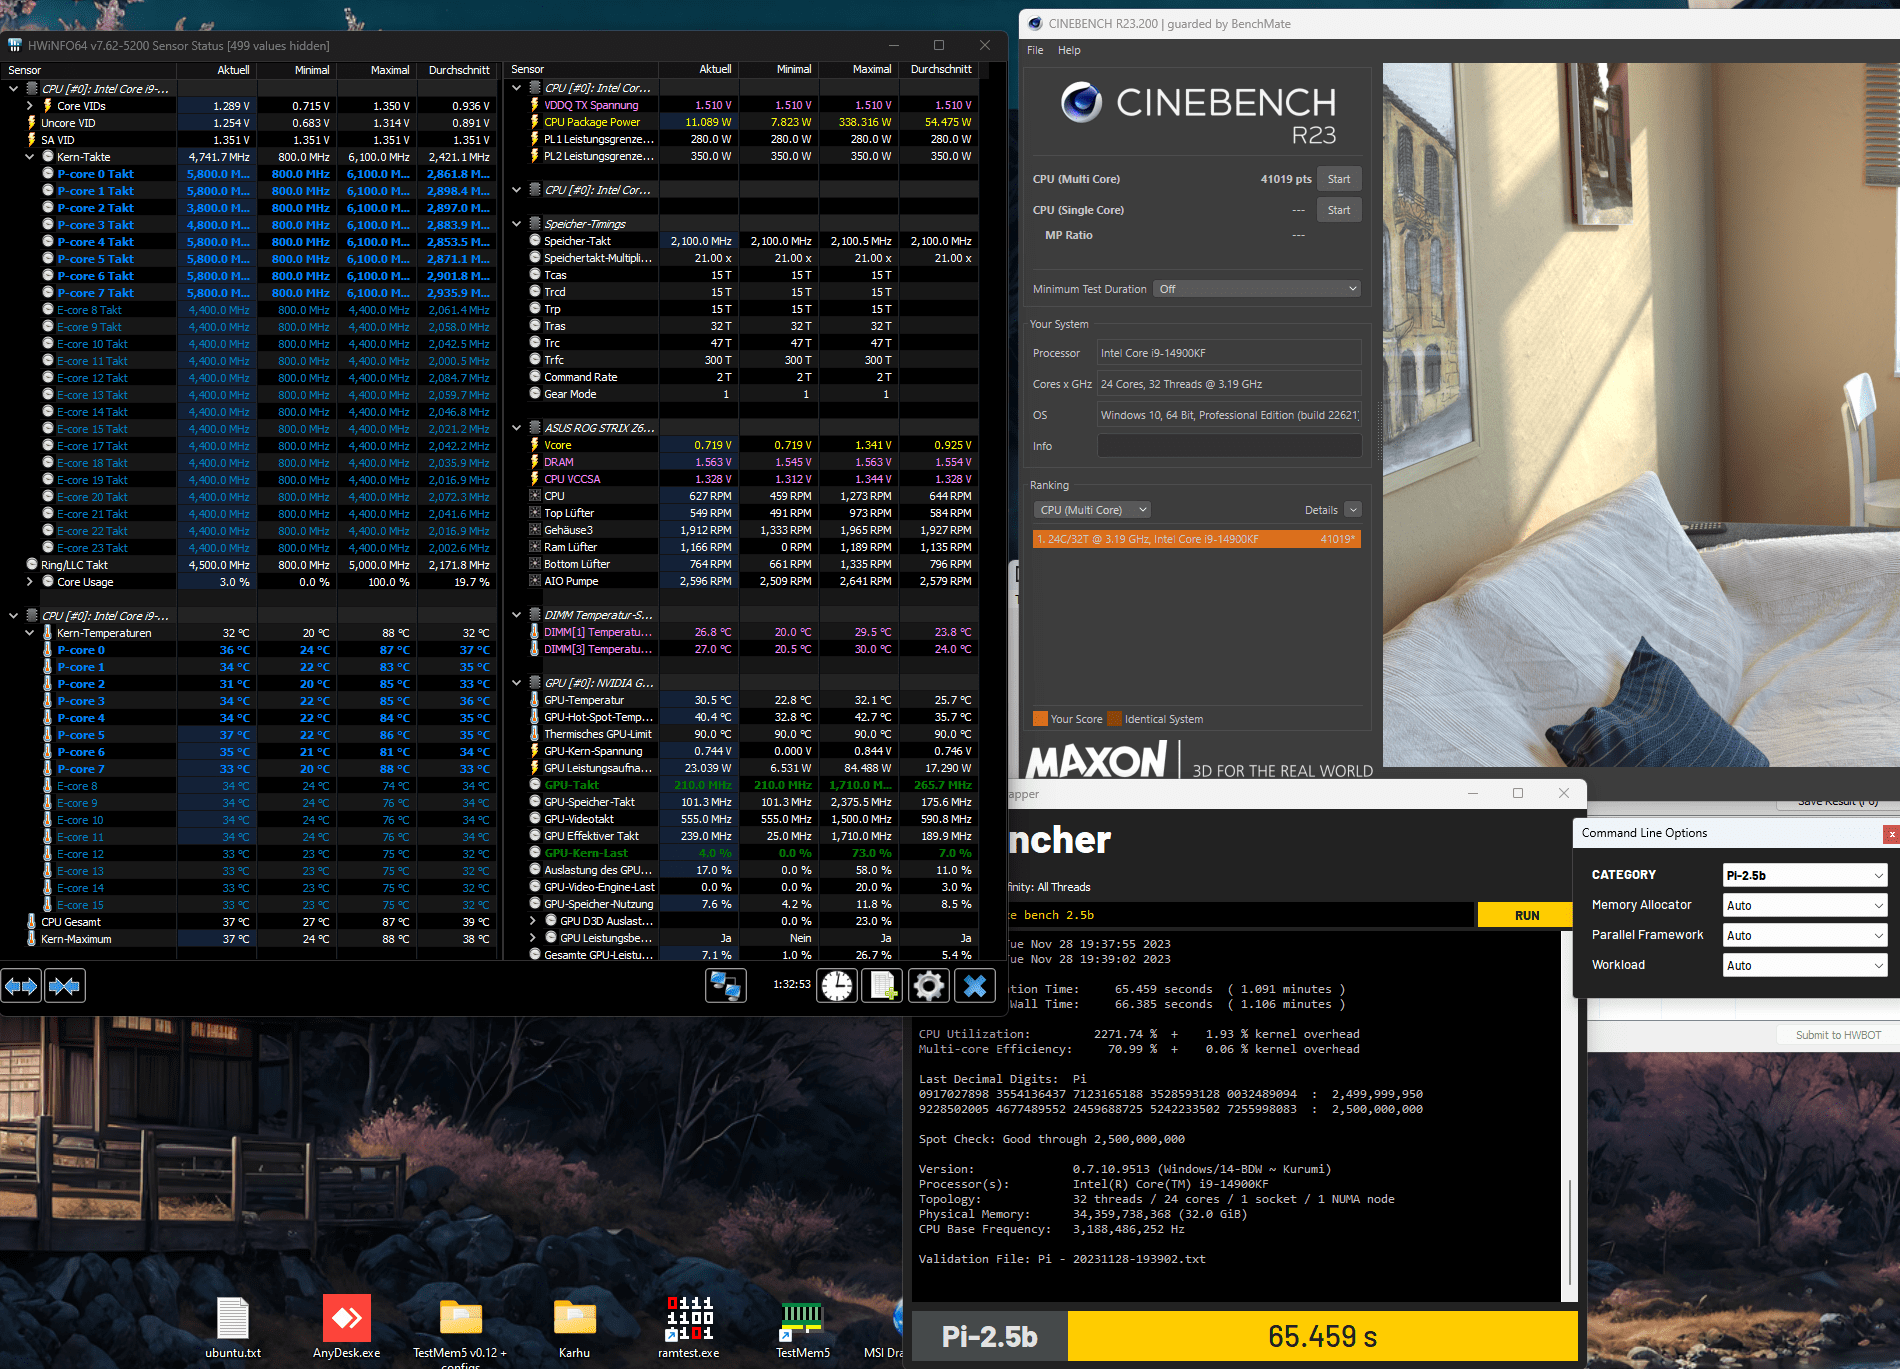Select the GPU-Kern-Last row
This screenshot has height=1369, width=1900.
click(743, 853)
